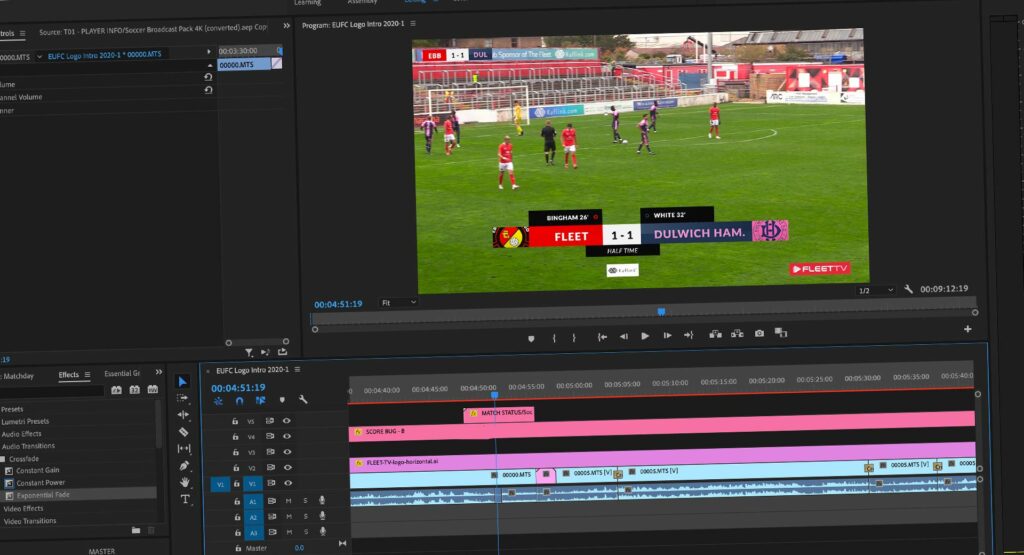Choose the Ripple Edit tool
This screenshot has width=1024, height=555.
click(183, 415)
